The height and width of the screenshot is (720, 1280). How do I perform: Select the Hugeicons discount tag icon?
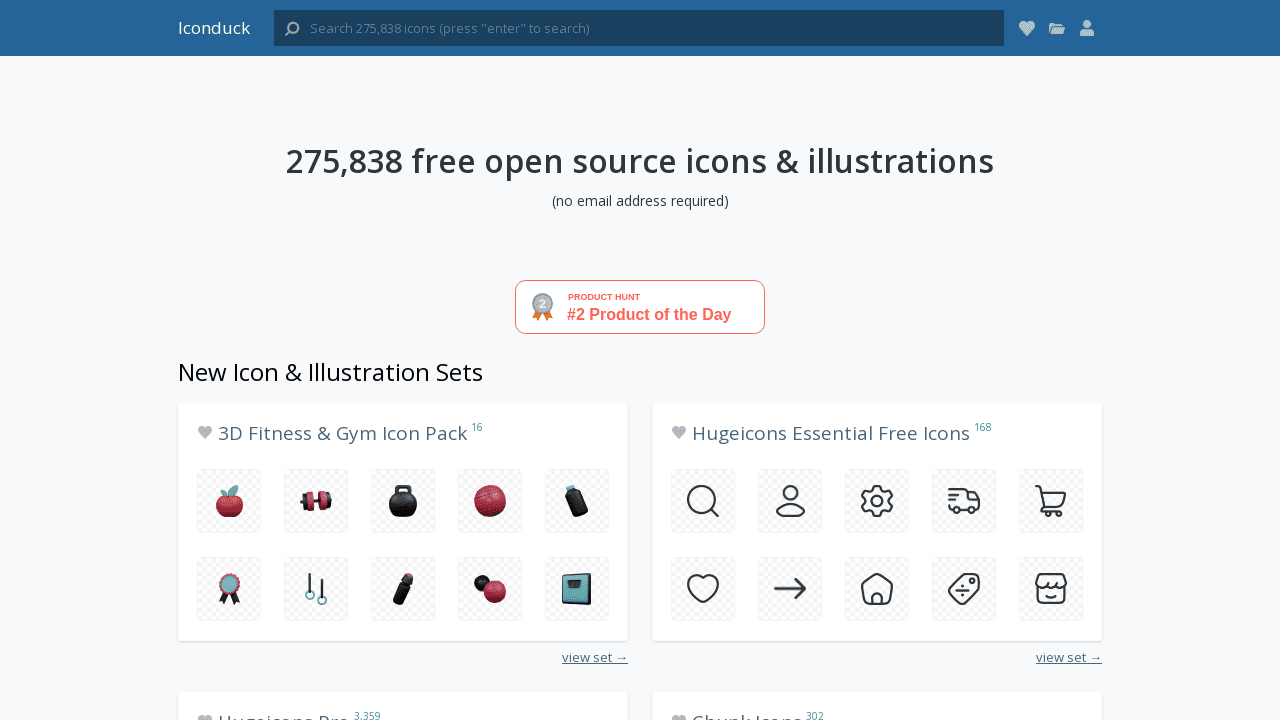[x=964, y=589]
